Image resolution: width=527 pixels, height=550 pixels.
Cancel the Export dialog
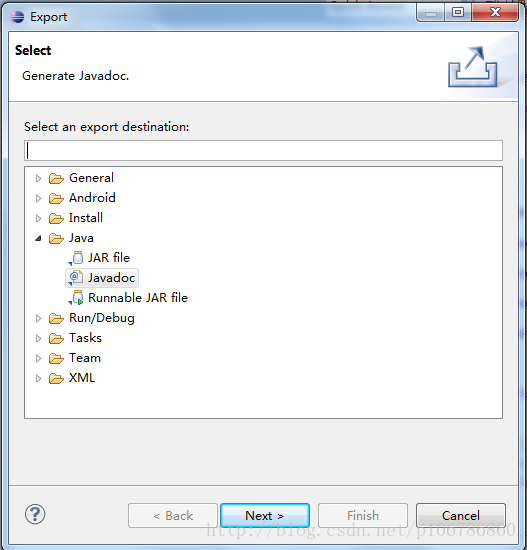coord(461,516)
